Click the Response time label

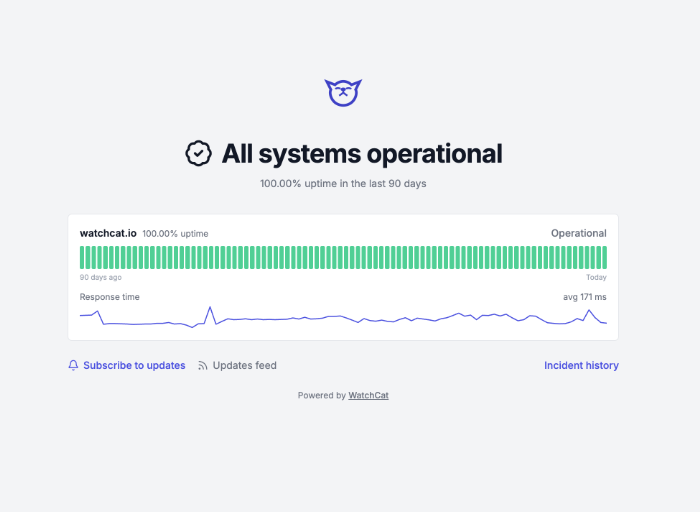[x=109, y=297]
